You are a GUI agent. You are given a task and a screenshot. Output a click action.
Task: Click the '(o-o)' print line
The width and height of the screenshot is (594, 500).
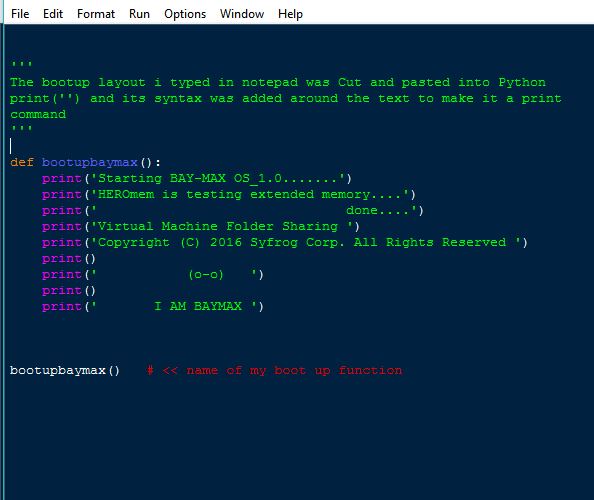click(x=153, y=275)
